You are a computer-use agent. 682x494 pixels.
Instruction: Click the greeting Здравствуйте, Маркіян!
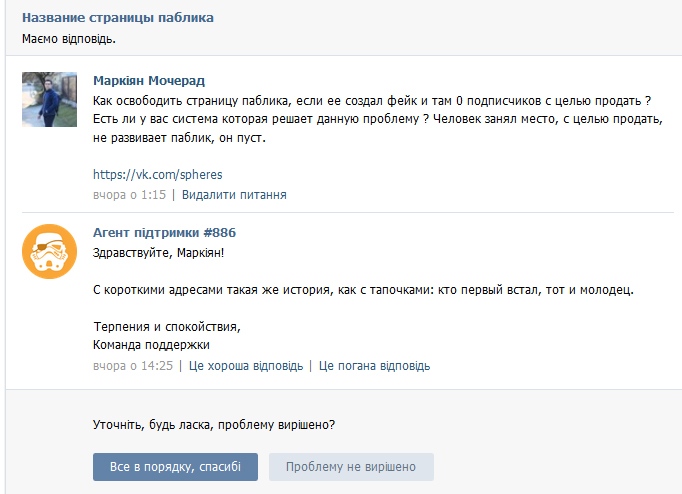(158, 252)
